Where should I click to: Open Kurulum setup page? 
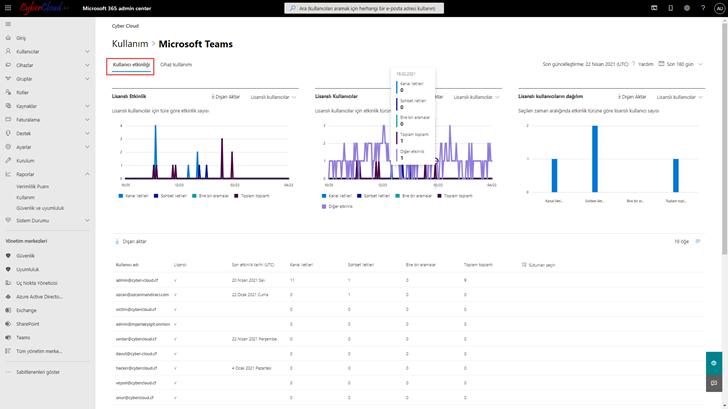[x=25, y=161]
